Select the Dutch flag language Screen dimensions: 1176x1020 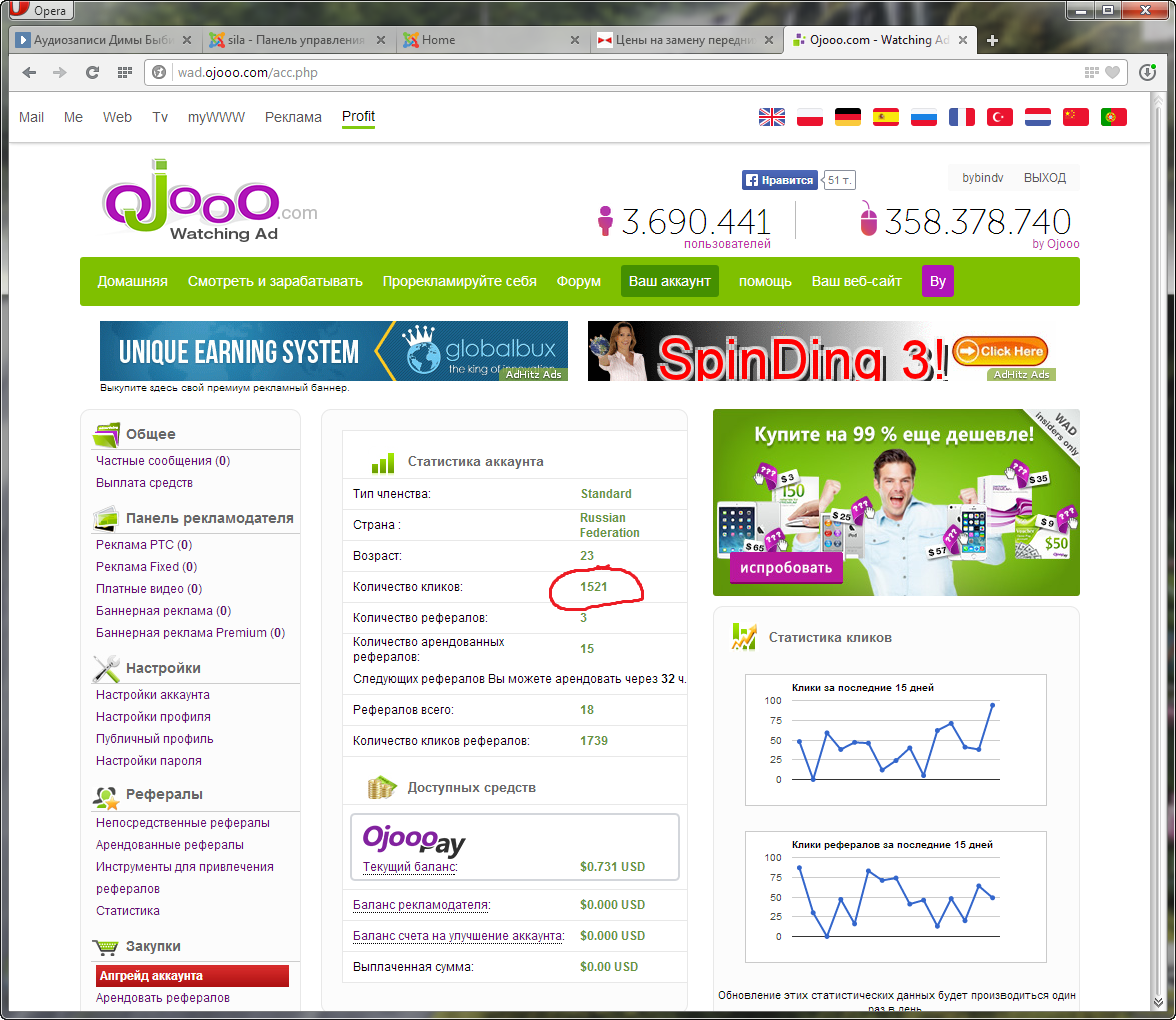(x=1038, y=117)
